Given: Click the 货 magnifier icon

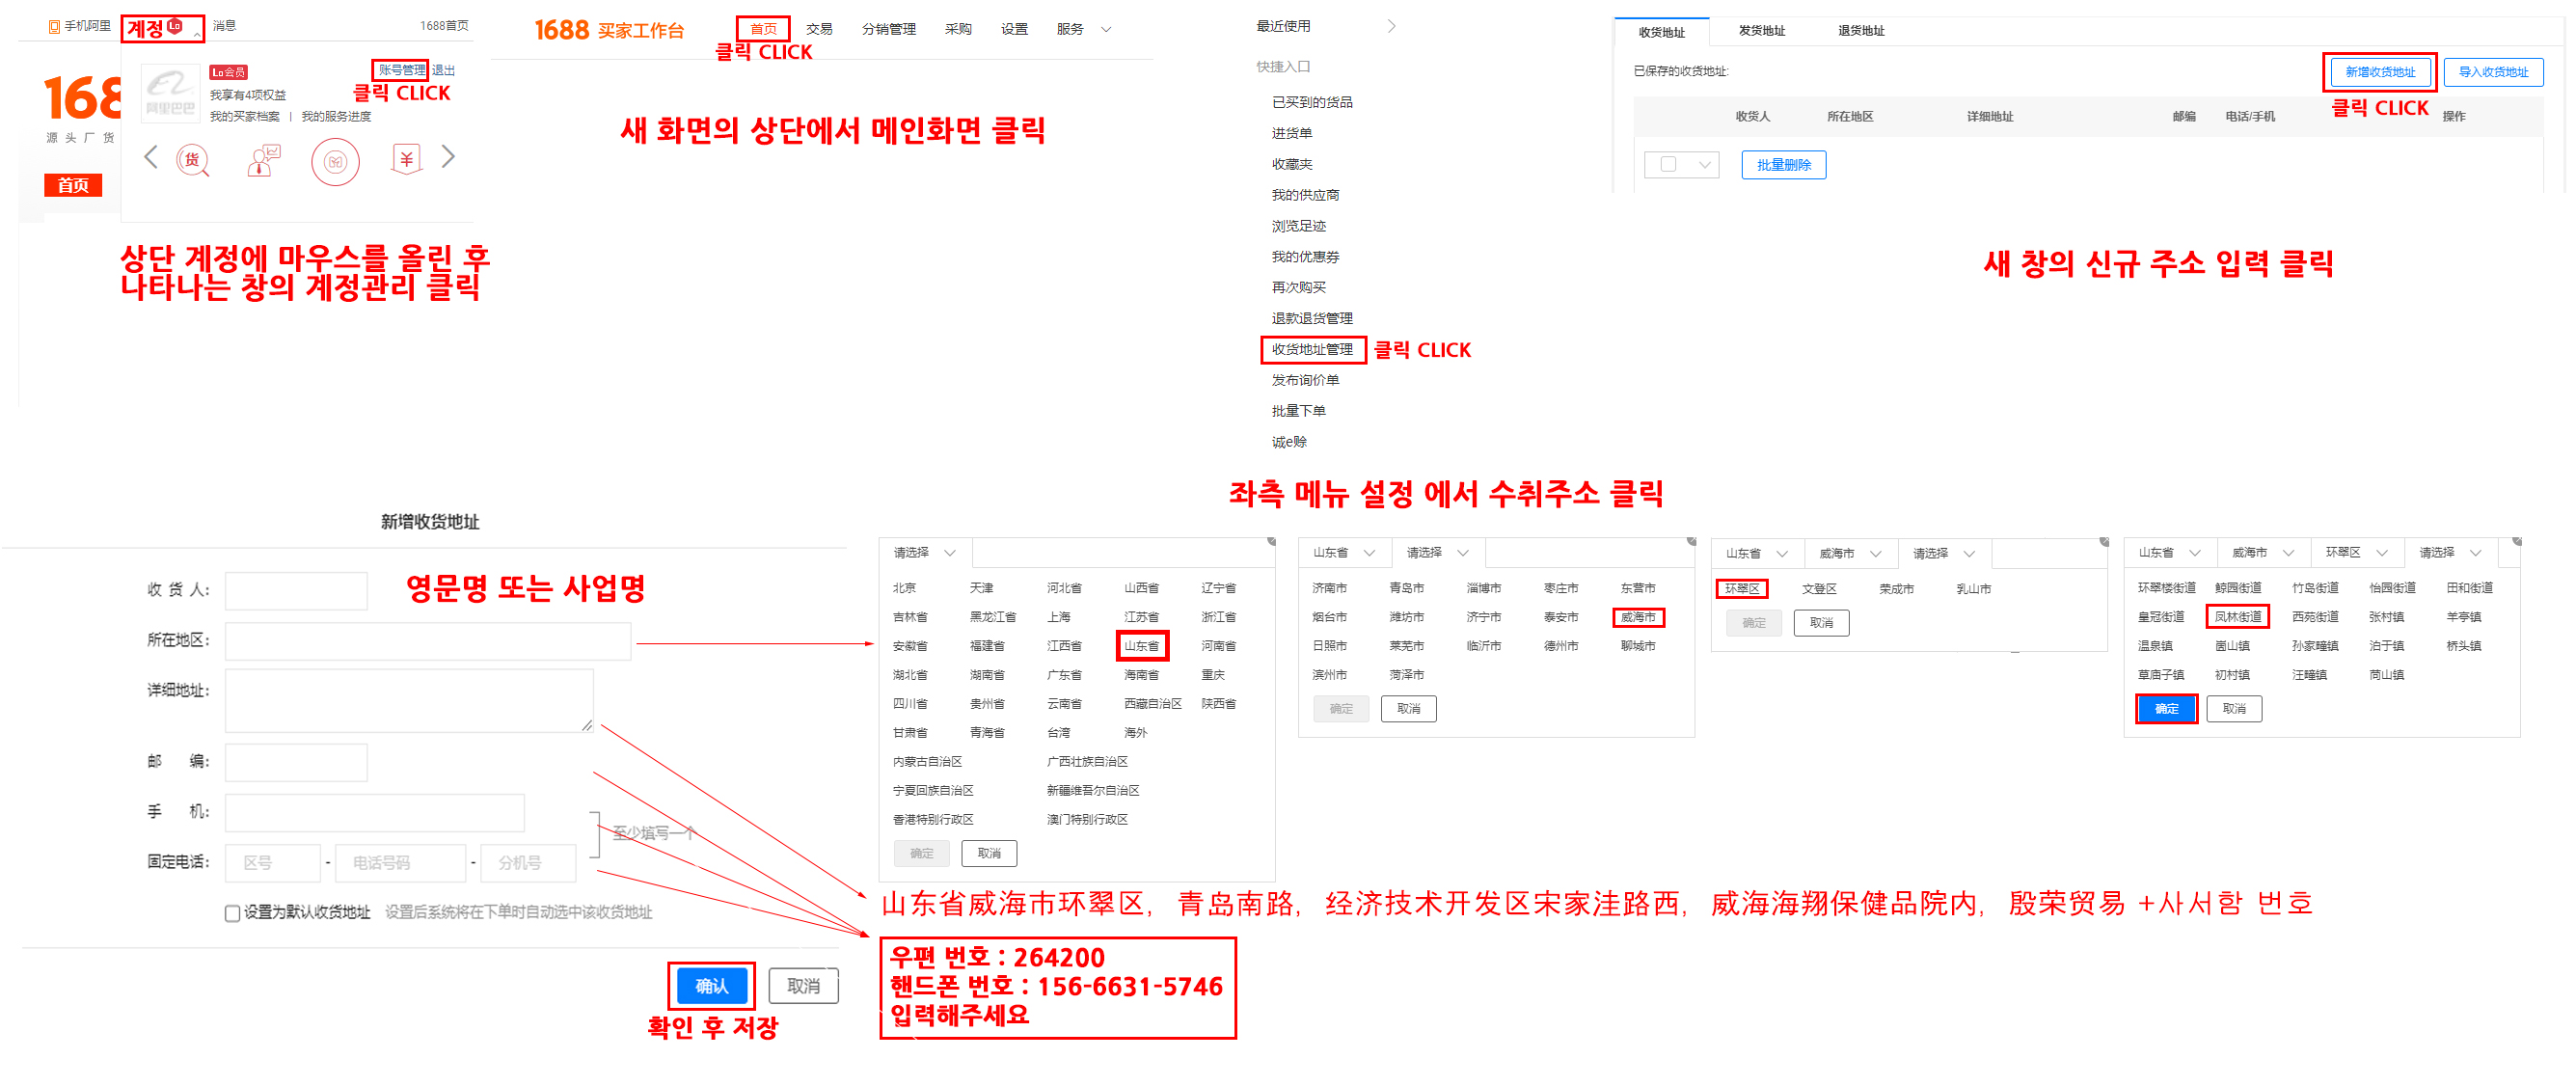Looking at the screenshot, I should click(193, 159).
